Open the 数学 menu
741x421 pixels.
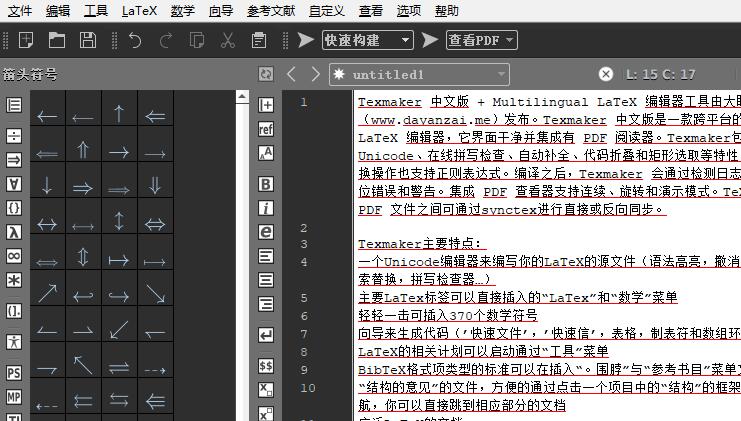pyautogui.click(x=183, y=10)
